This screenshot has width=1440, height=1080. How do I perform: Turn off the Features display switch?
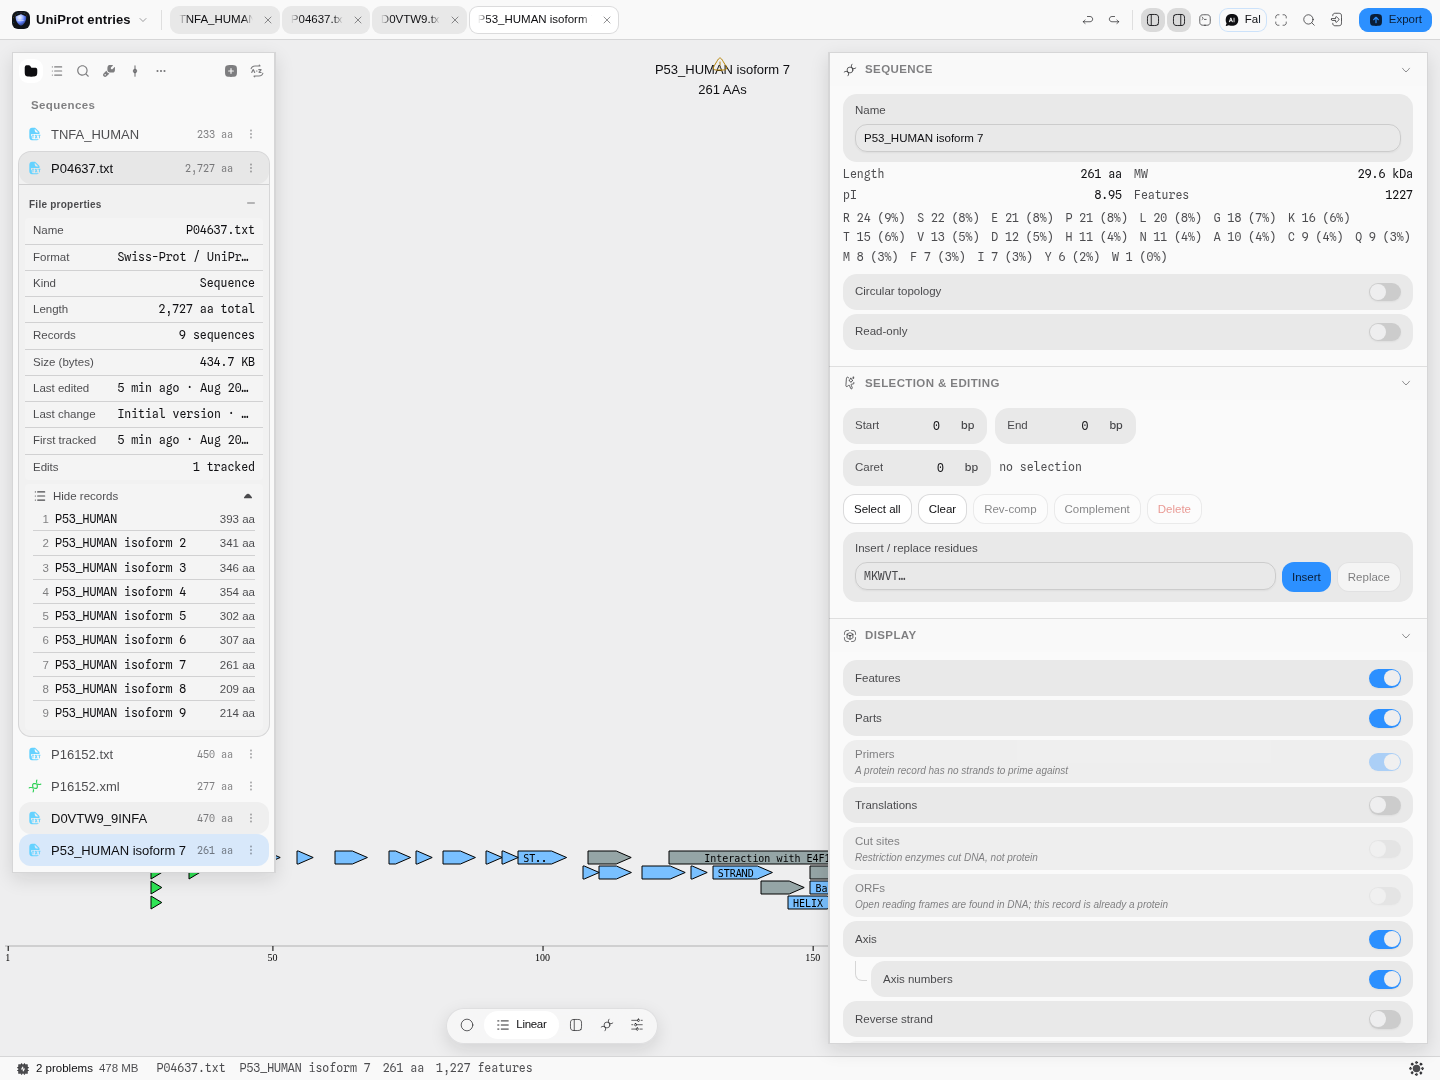coord(1385,679)
